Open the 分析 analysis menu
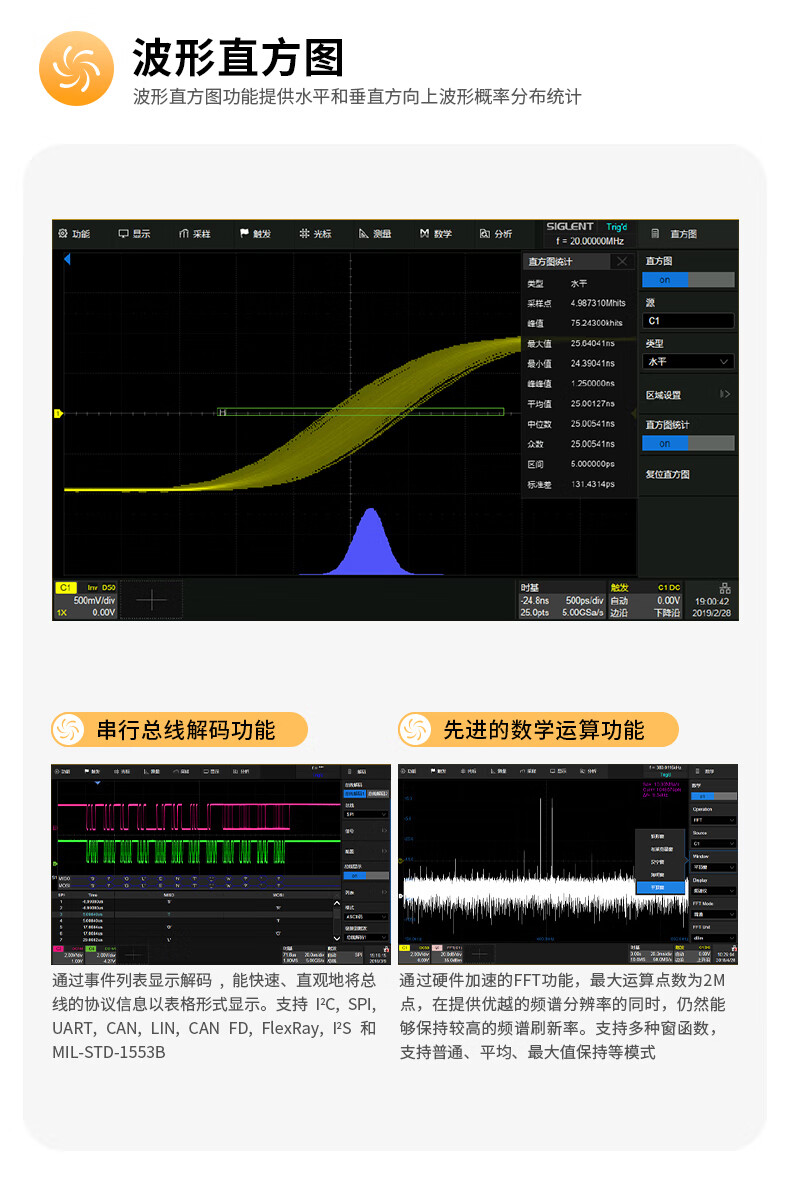The width and height of the screenshot is (790, 1183). pos(495,234)
